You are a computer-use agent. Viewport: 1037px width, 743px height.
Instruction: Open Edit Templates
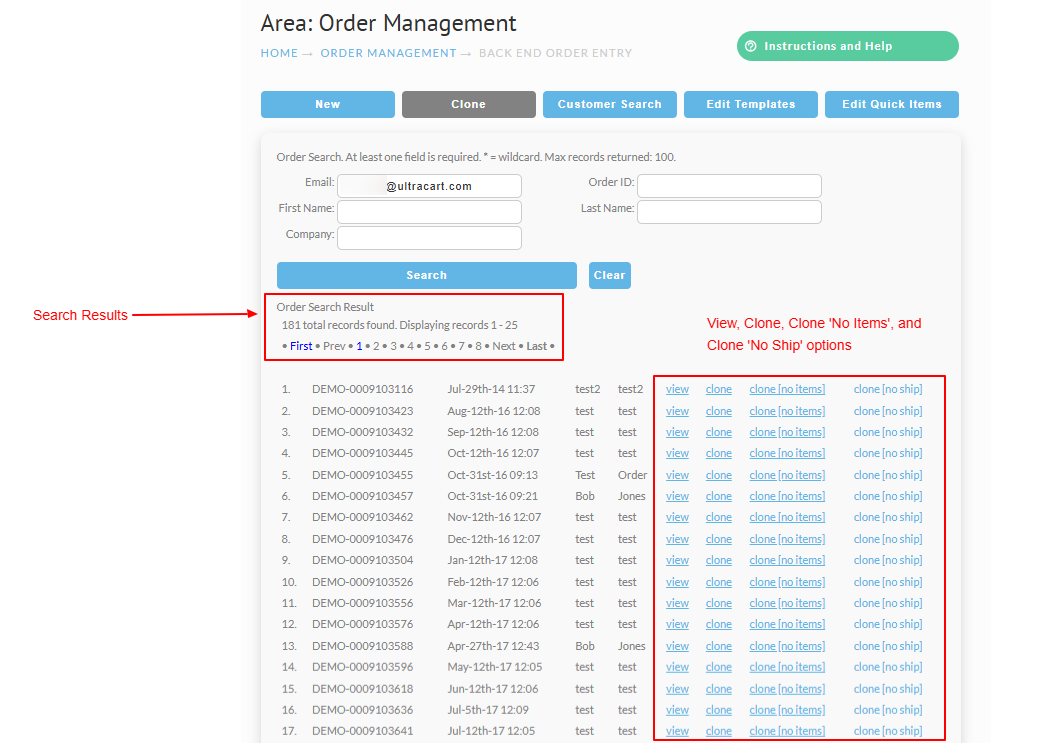751,105
